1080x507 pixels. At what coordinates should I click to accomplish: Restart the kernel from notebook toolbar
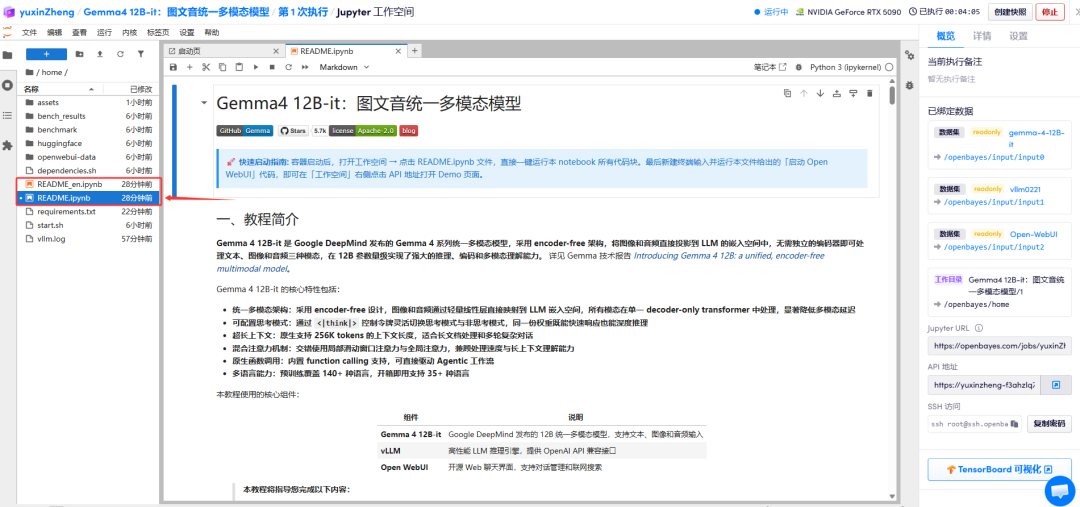[x=289, y=67]
